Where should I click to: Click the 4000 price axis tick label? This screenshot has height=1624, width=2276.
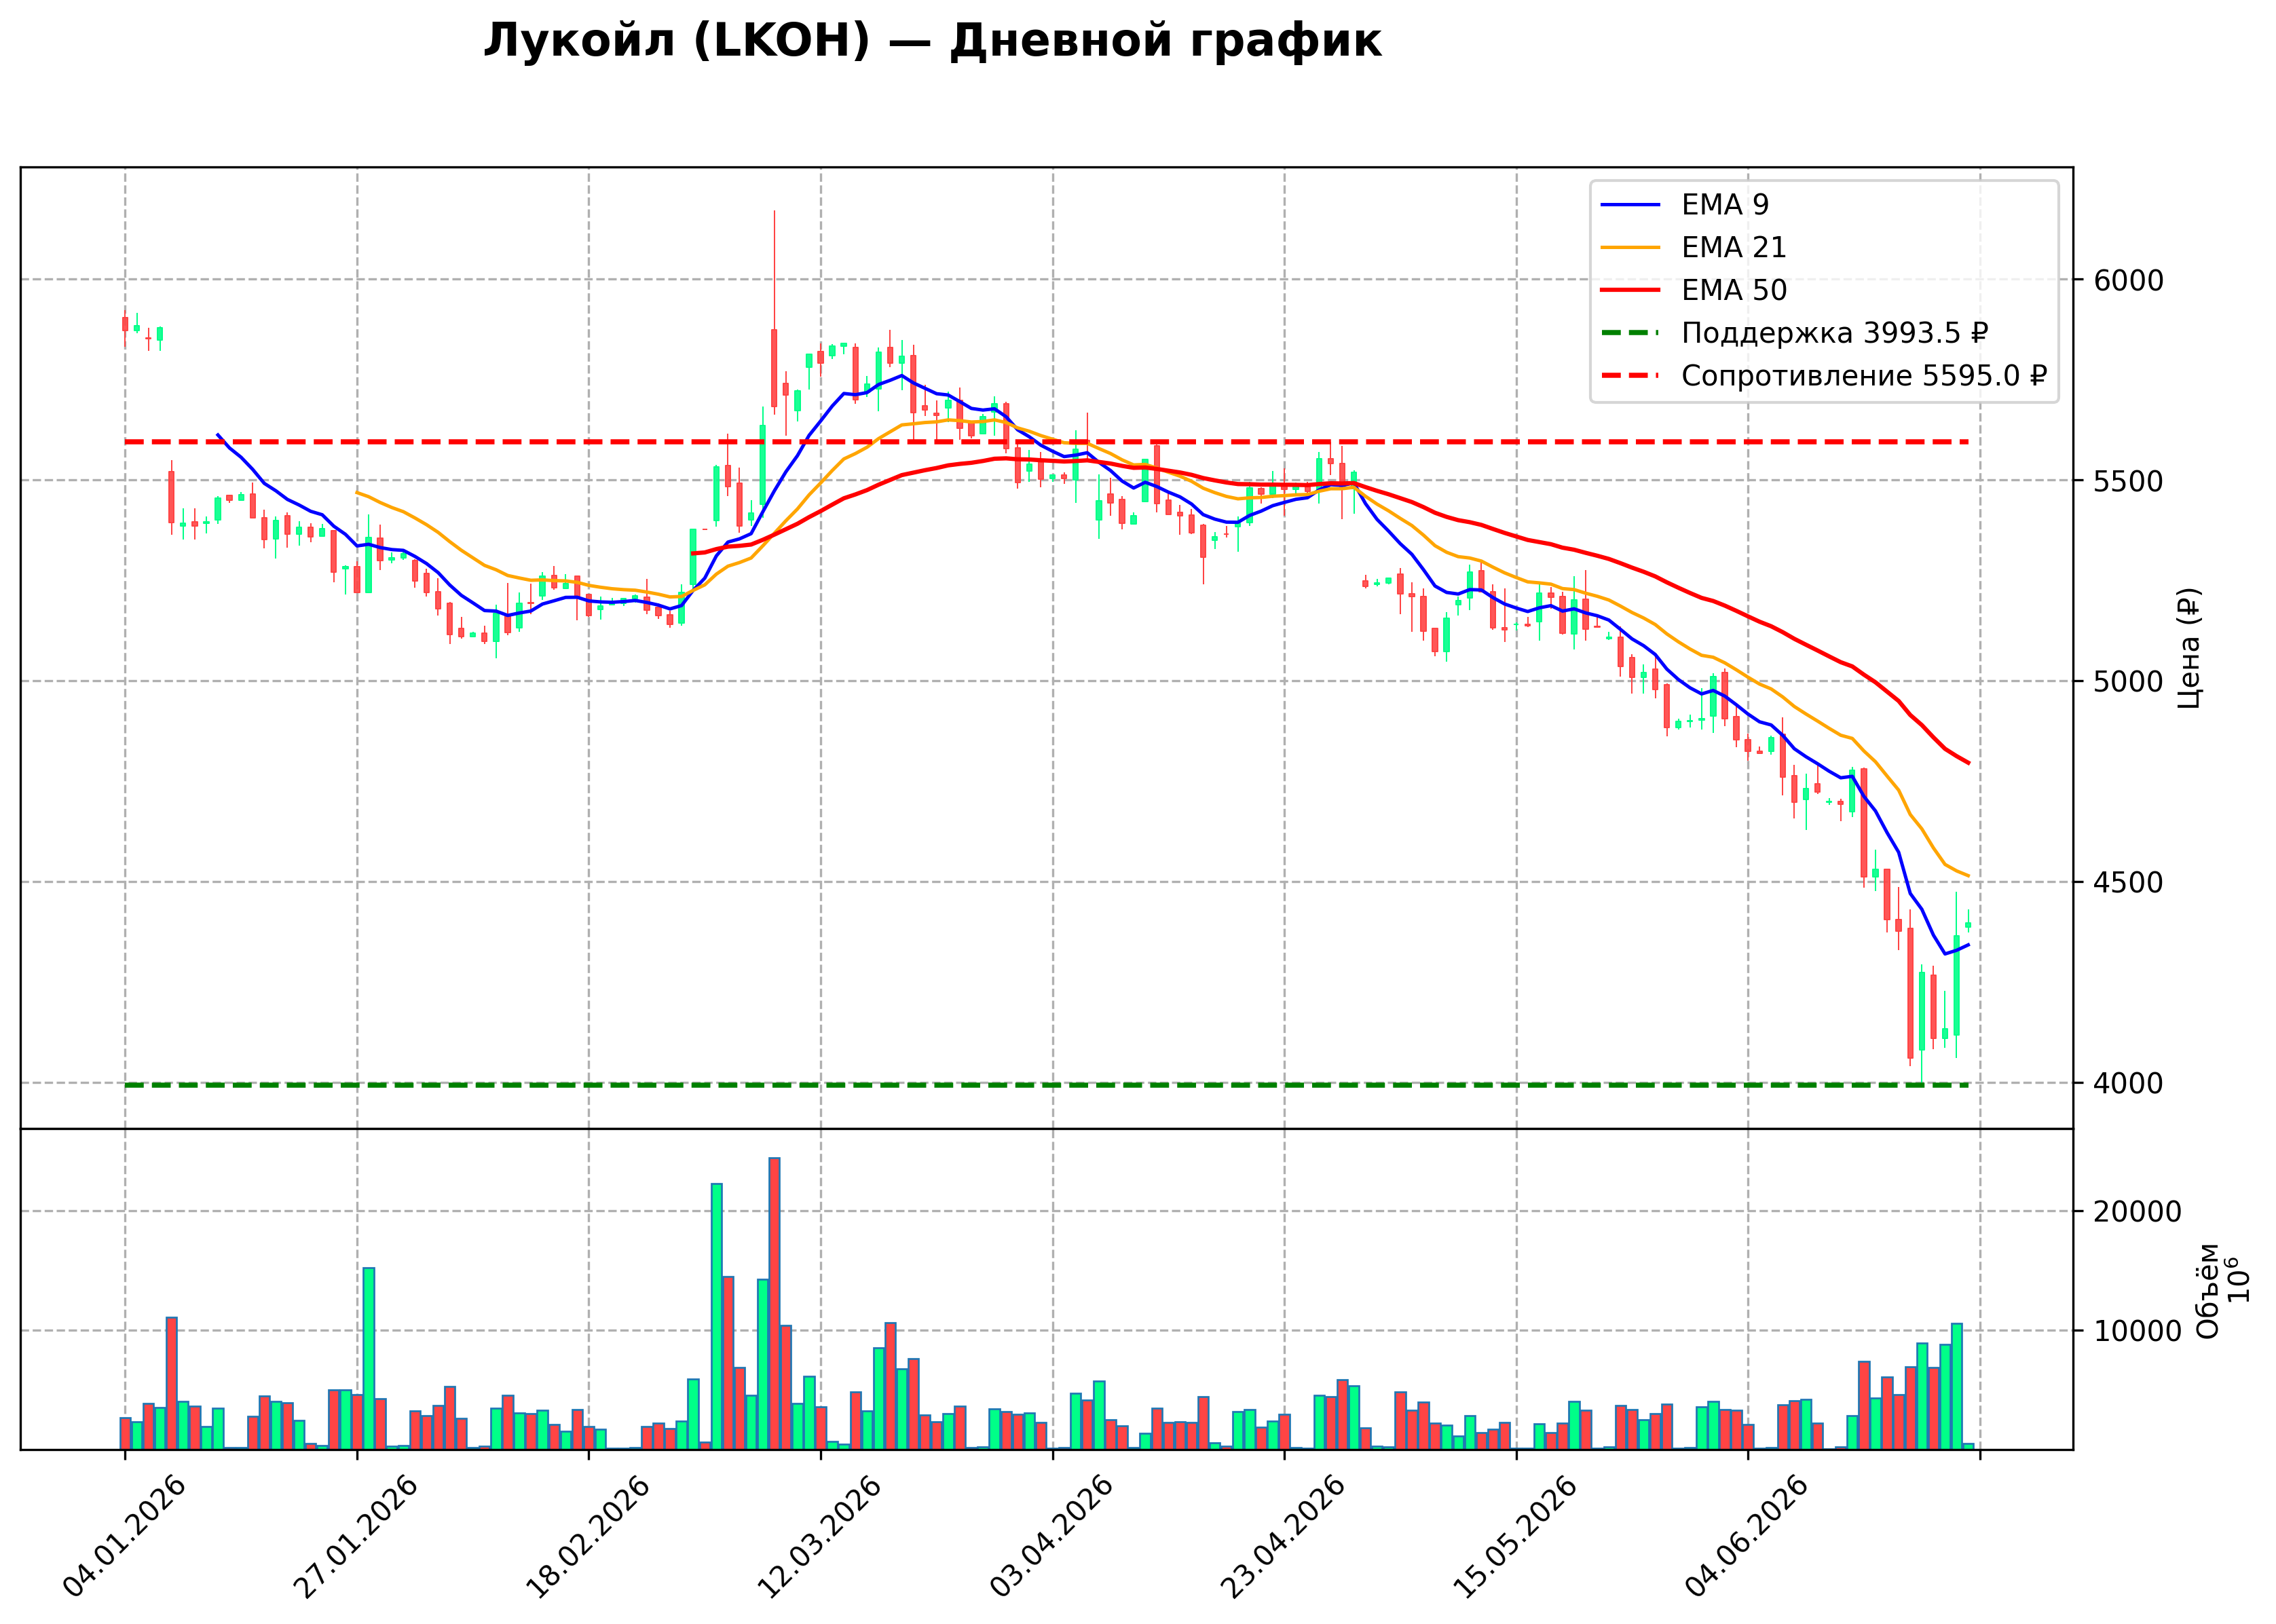2129,1083
